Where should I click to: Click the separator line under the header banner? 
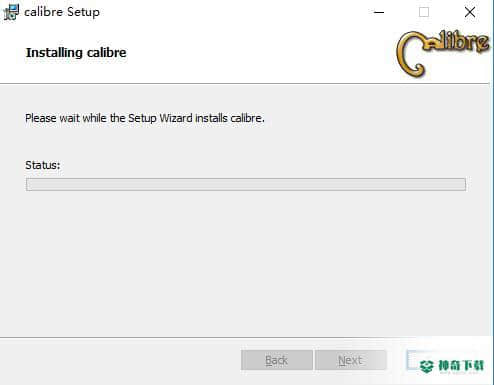pyautogui.click(x=245, y=83)
